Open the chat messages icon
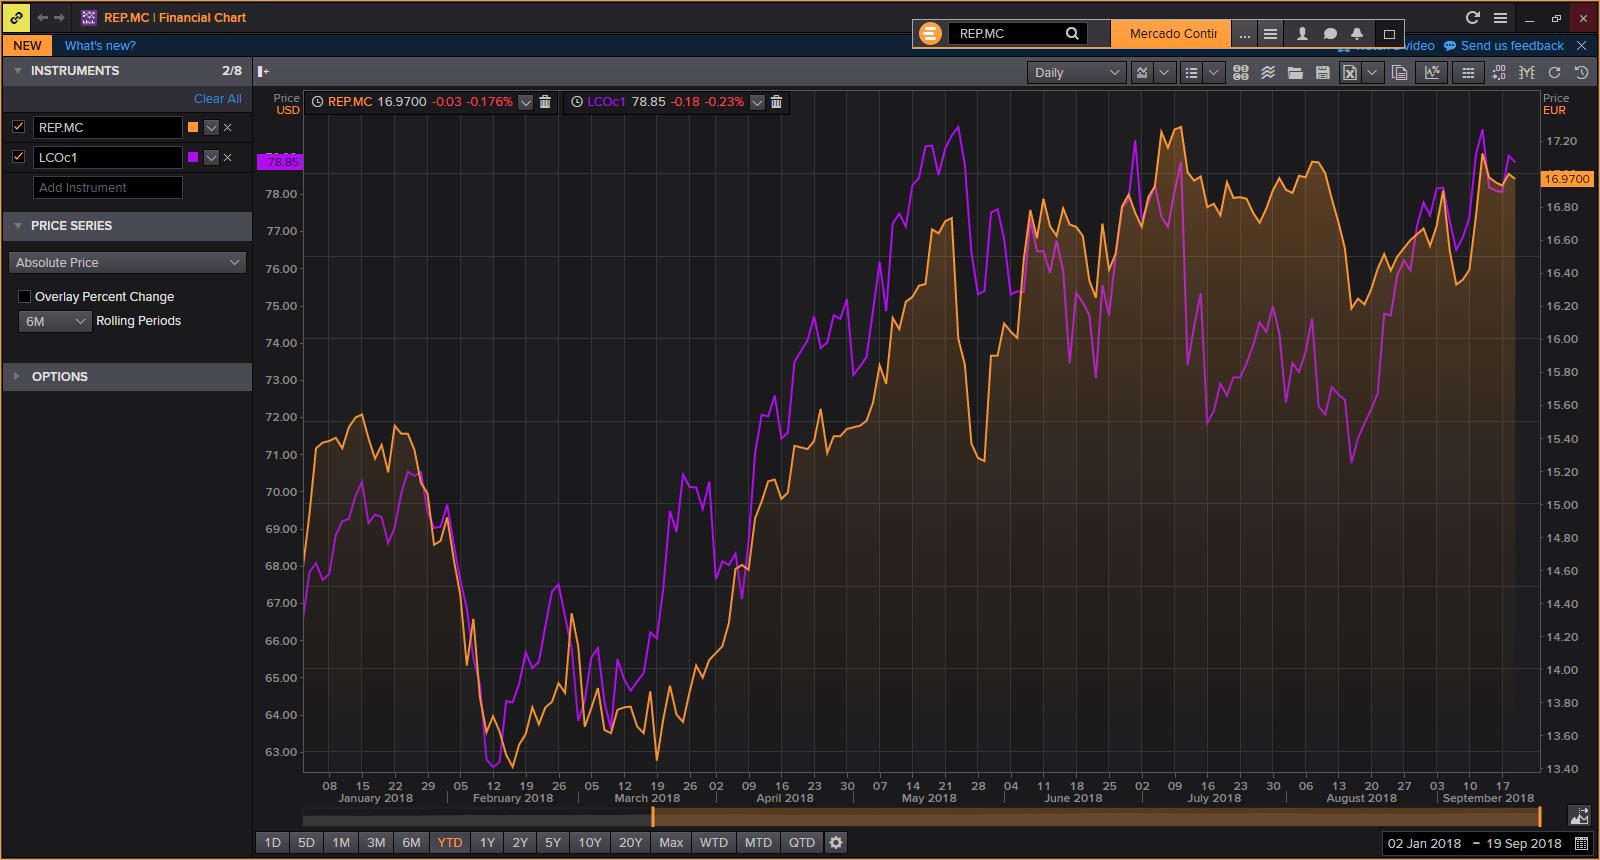This screenshot has height=860, width=1600. coord(1330,33)
